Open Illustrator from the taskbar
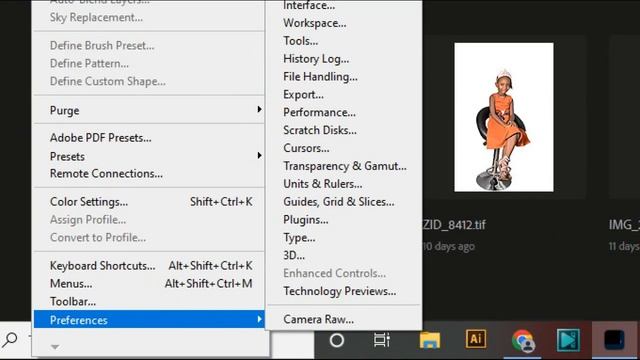640x360 pixels. tap(476, 339)
